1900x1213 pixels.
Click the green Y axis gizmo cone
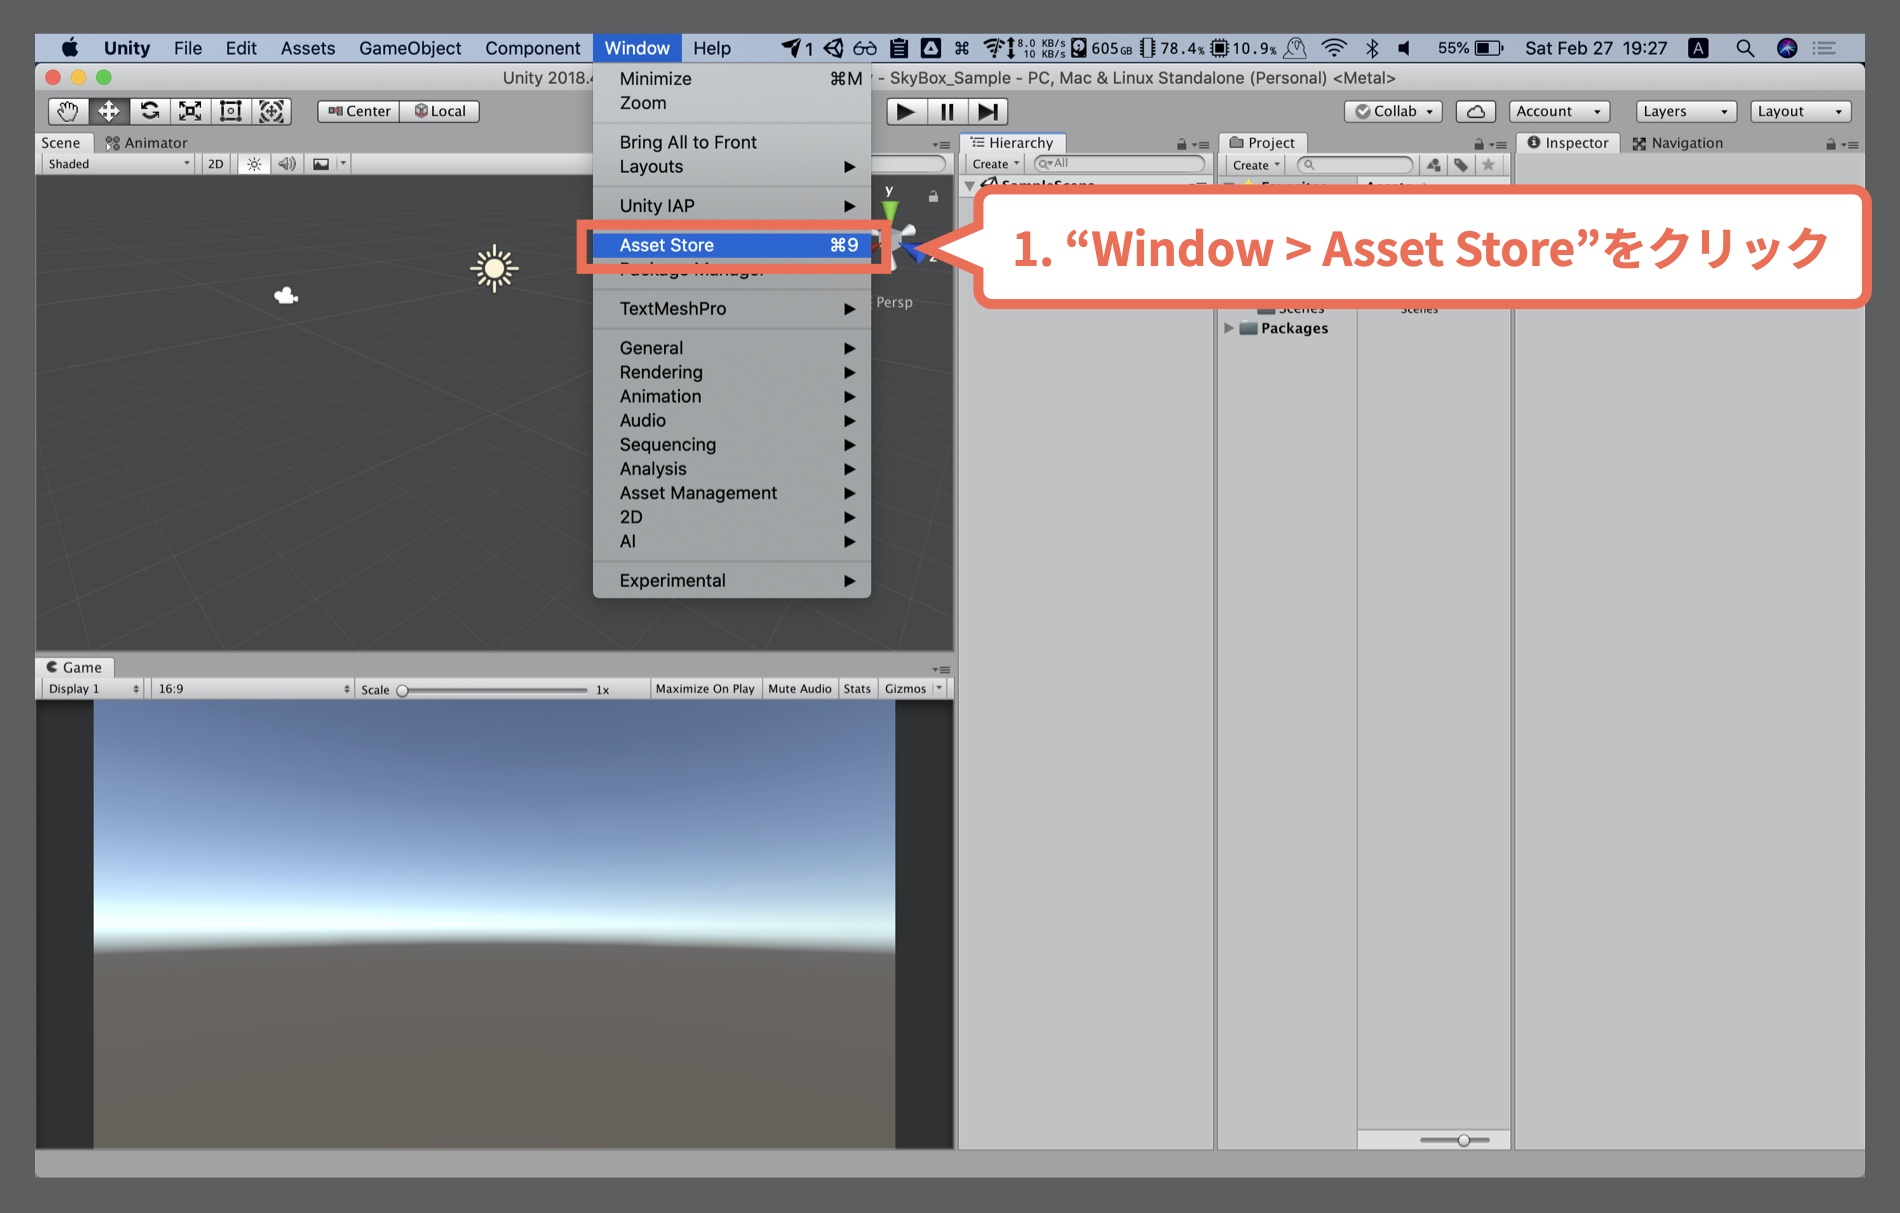[x=889, y=209]
